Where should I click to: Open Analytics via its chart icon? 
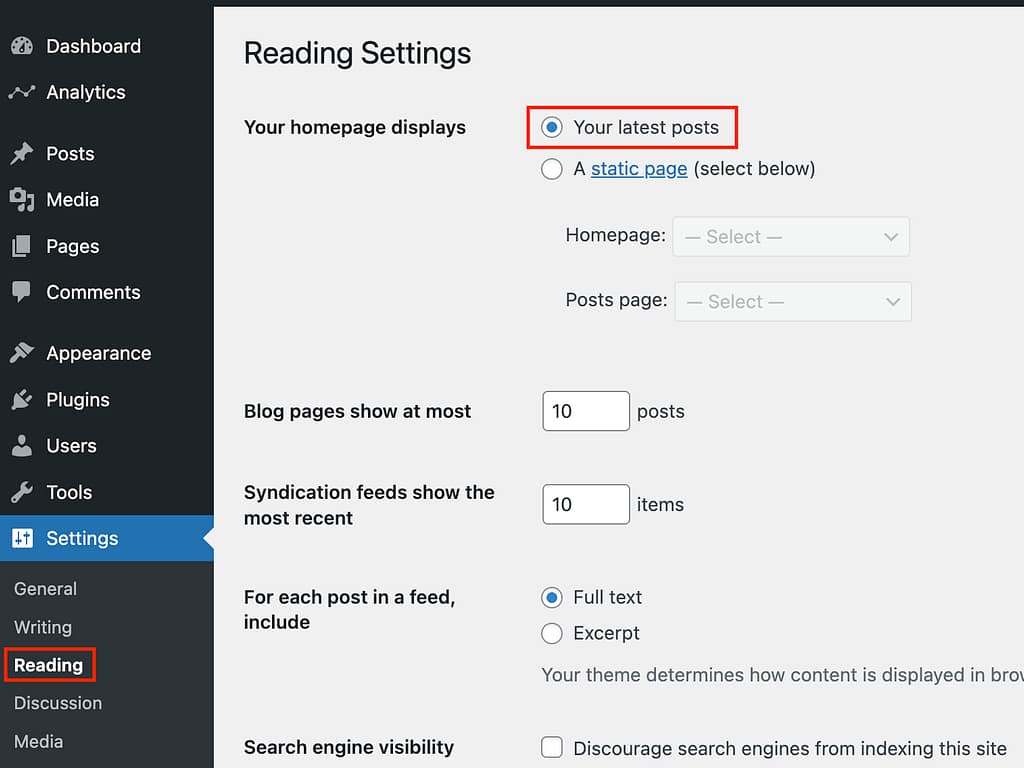click(22, 92)
